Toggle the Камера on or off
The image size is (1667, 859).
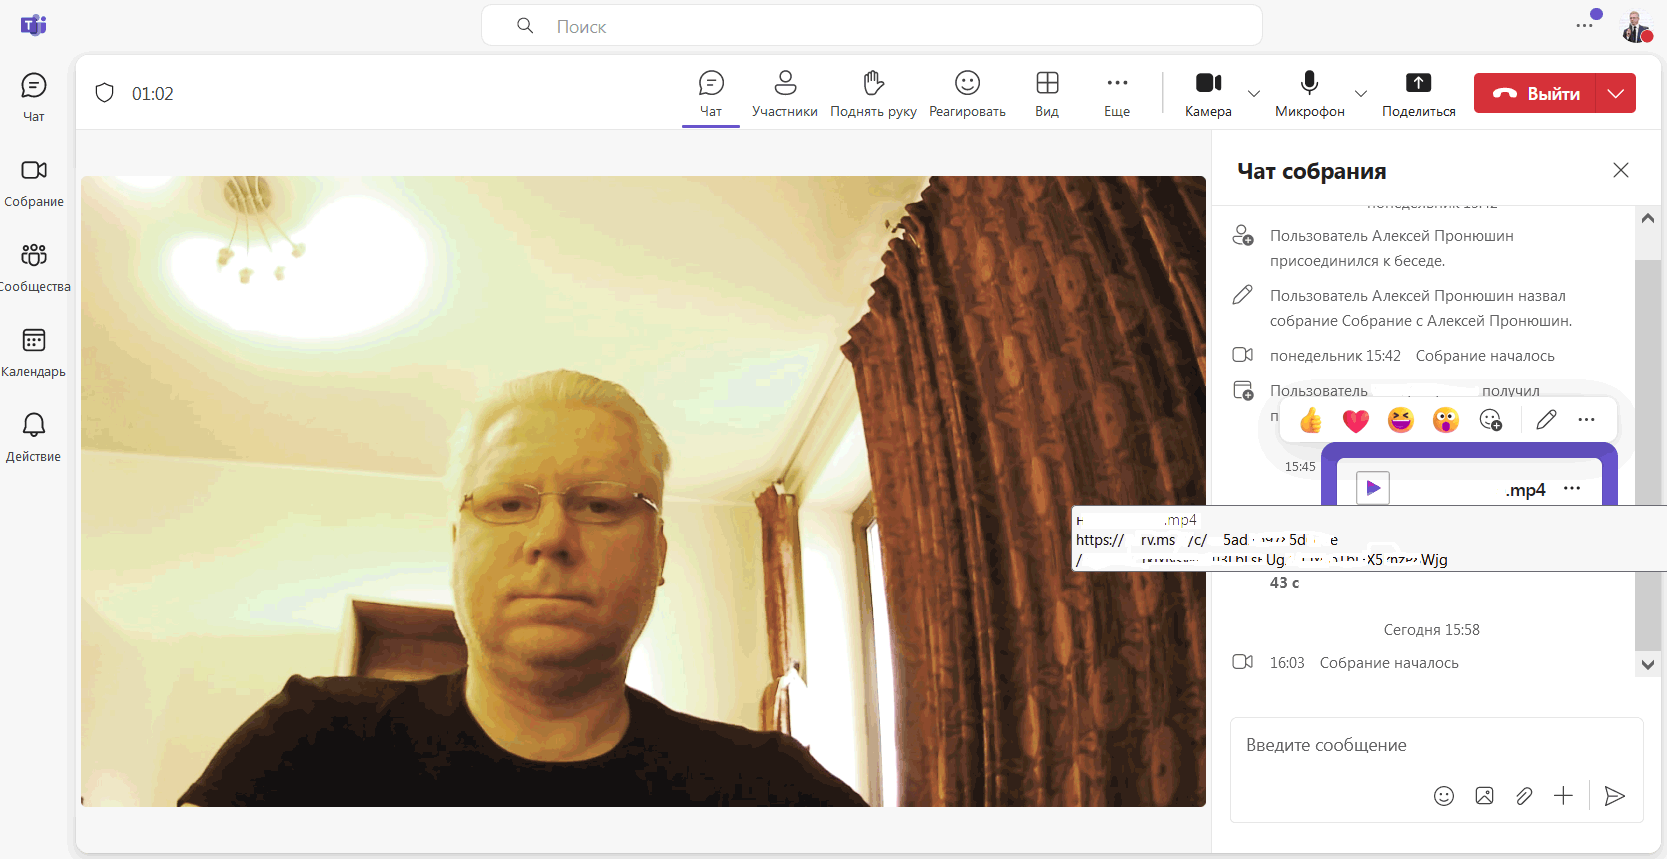[x=1208, y=94]
